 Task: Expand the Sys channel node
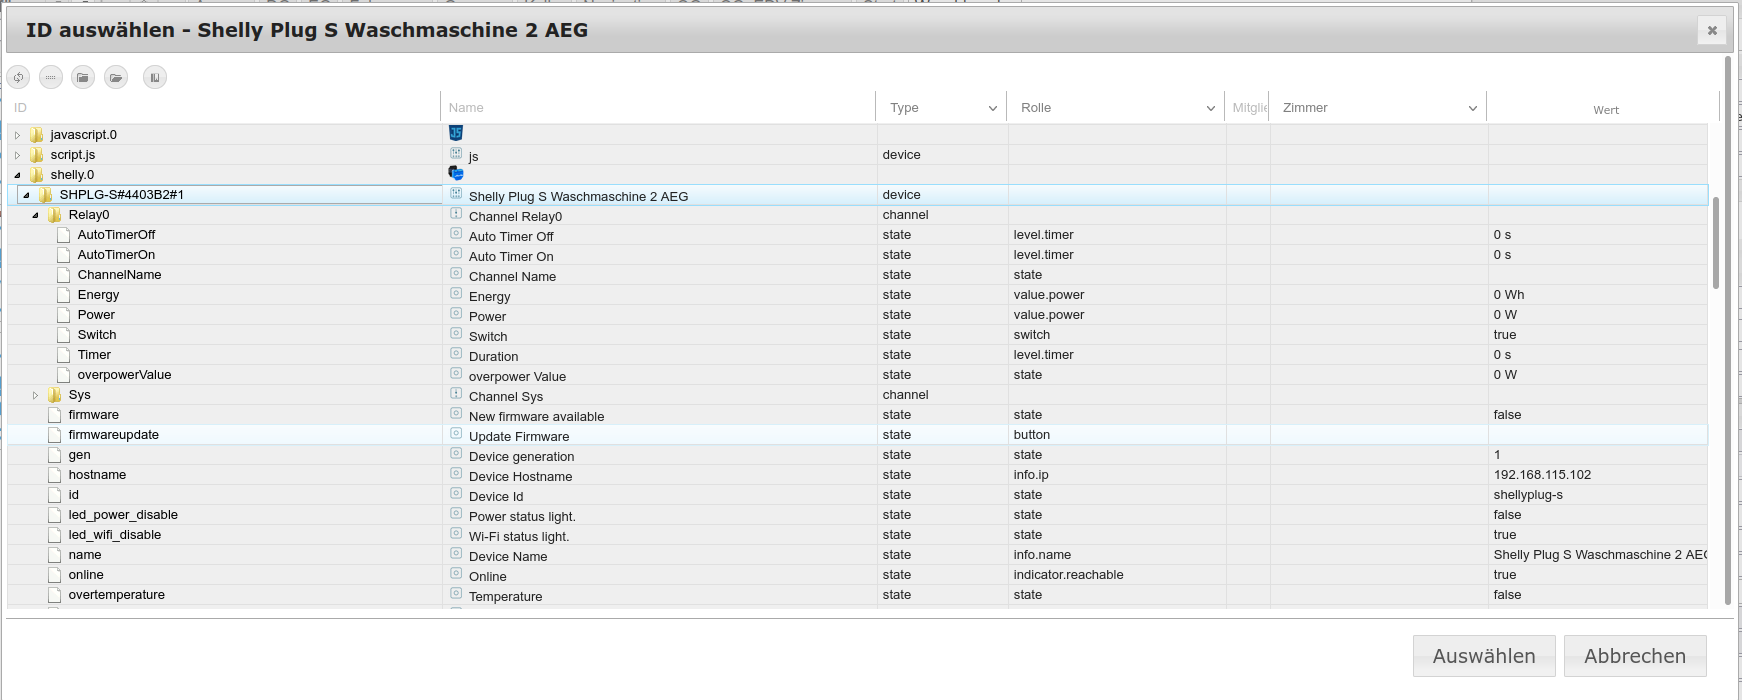35,395
